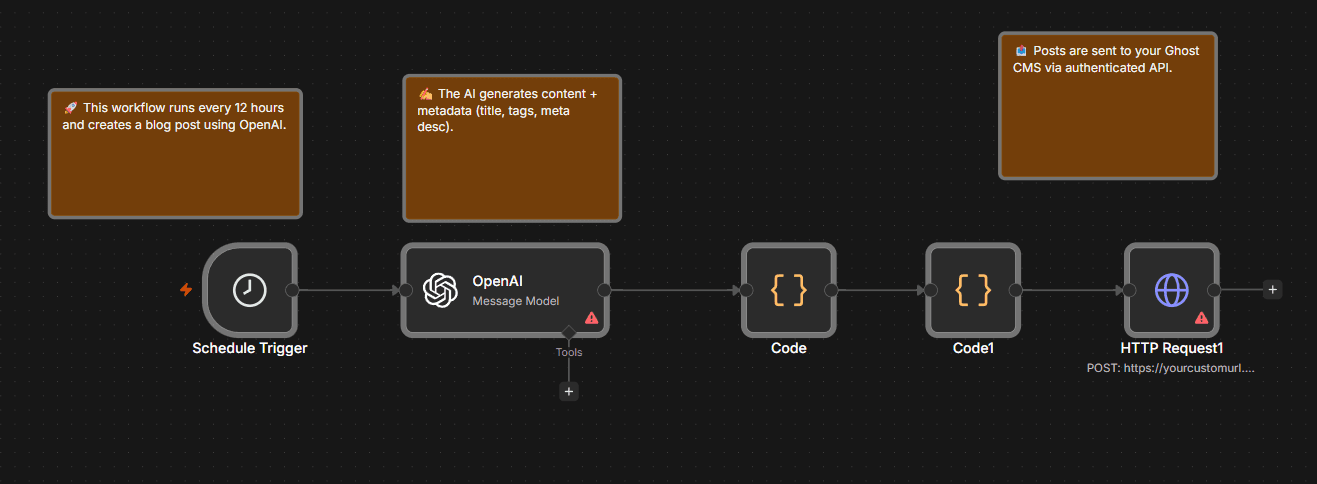This screenshot has width=1317, height=484.
Task: Click the 'Schedule Trigger' node label
Action: tap(250, 349)
